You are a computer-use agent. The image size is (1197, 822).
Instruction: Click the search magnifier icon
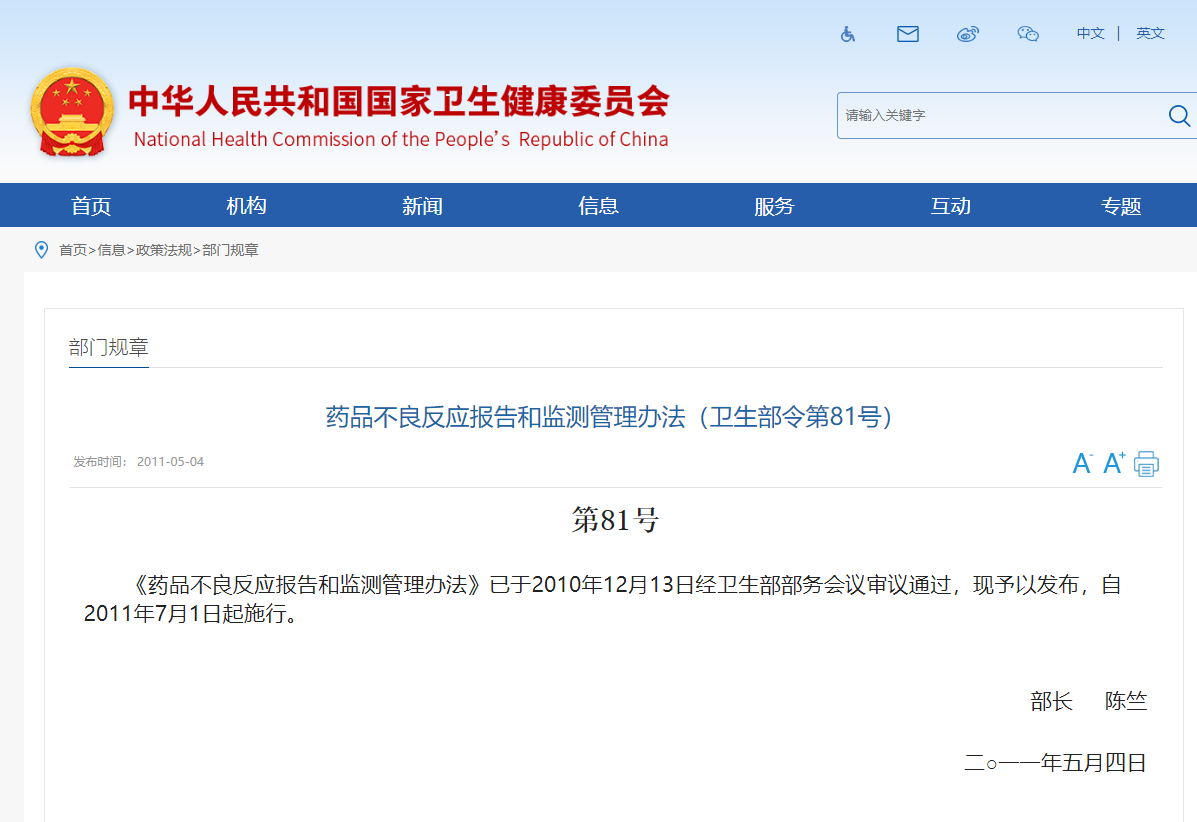click(1179, 115)
